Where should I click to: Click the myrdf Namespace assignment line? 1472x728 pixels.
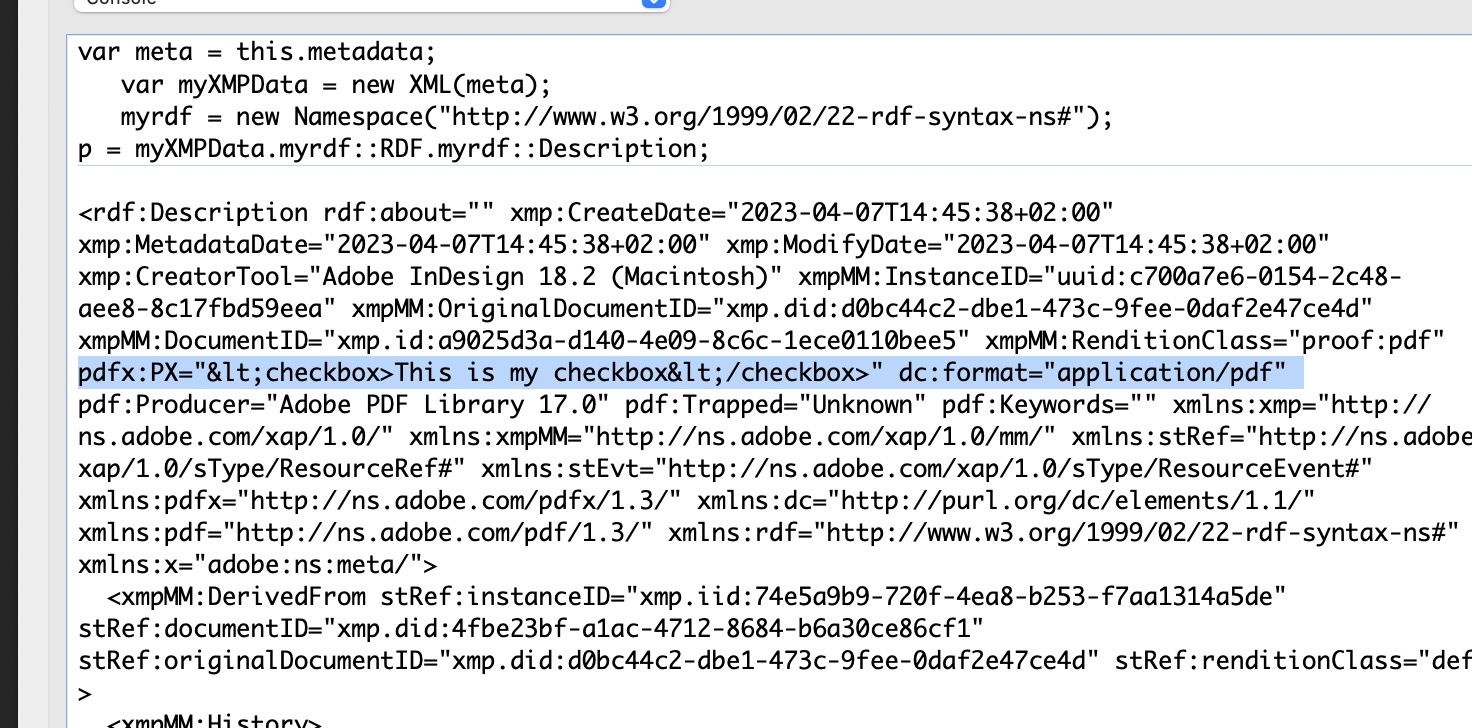tap(400, 116)
